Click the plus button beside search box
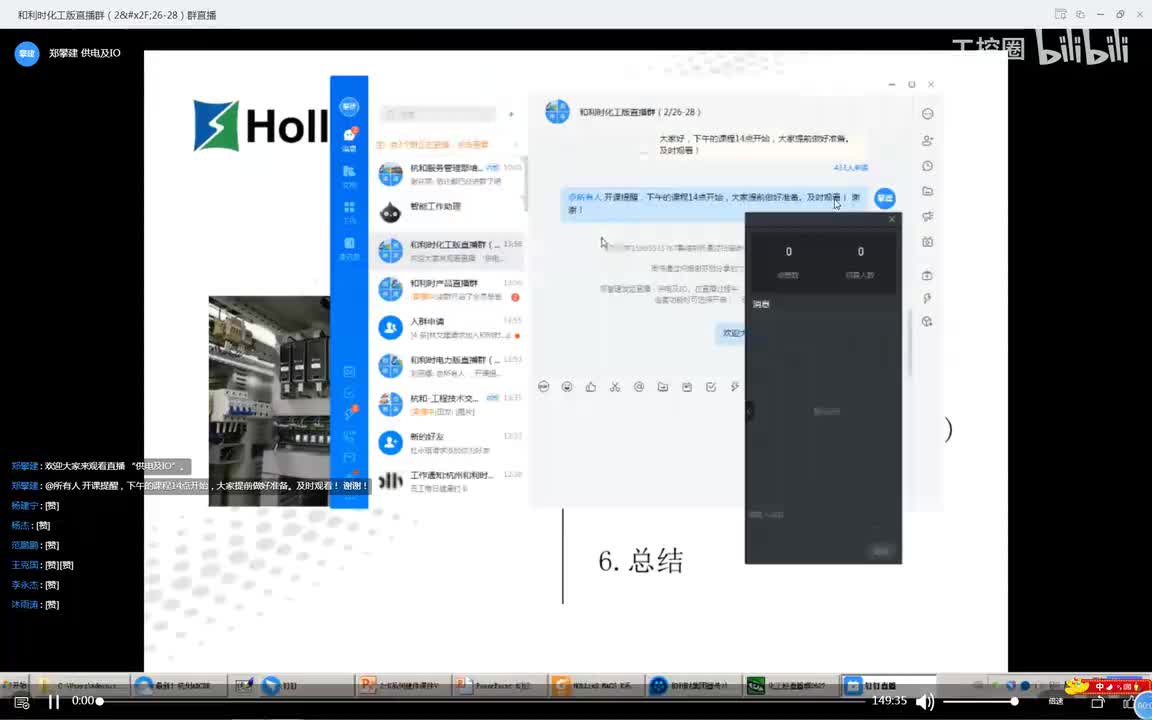Image resolution: width=1152 pixels, height=720 pixels. pyautogui.click(x=511, y=114)
